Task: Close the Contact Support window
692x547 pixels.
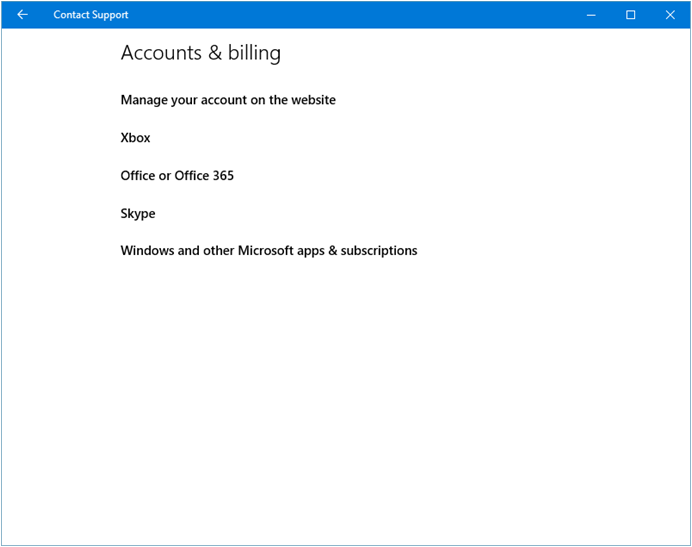Action: click(x=670, y=15)
